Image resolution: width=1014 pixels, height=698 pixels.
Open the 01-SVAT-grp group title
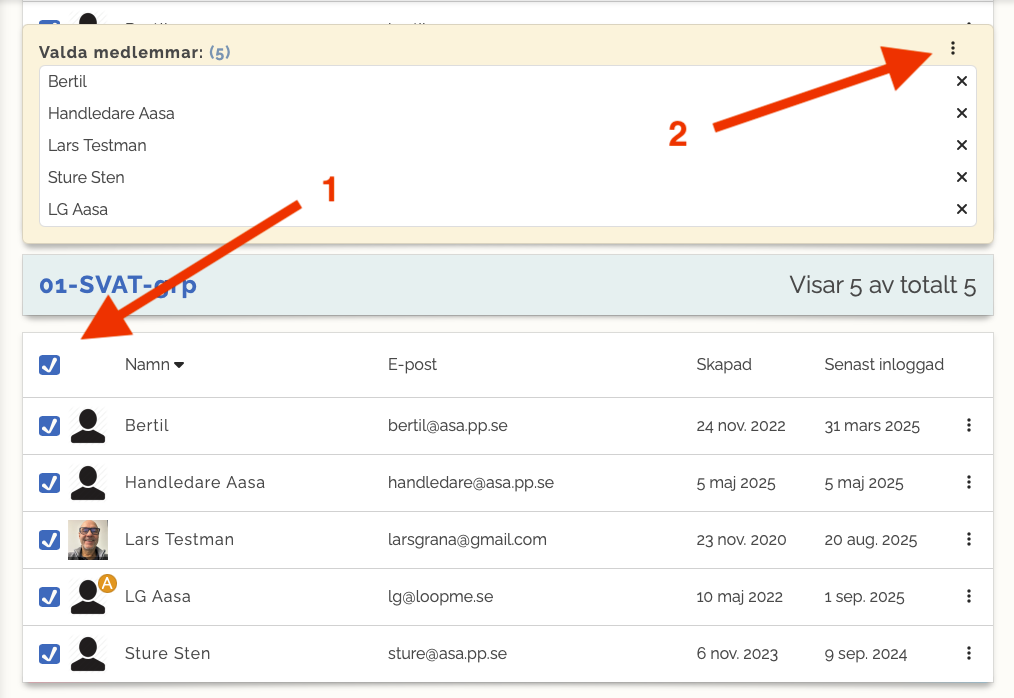tap(118, 285)
